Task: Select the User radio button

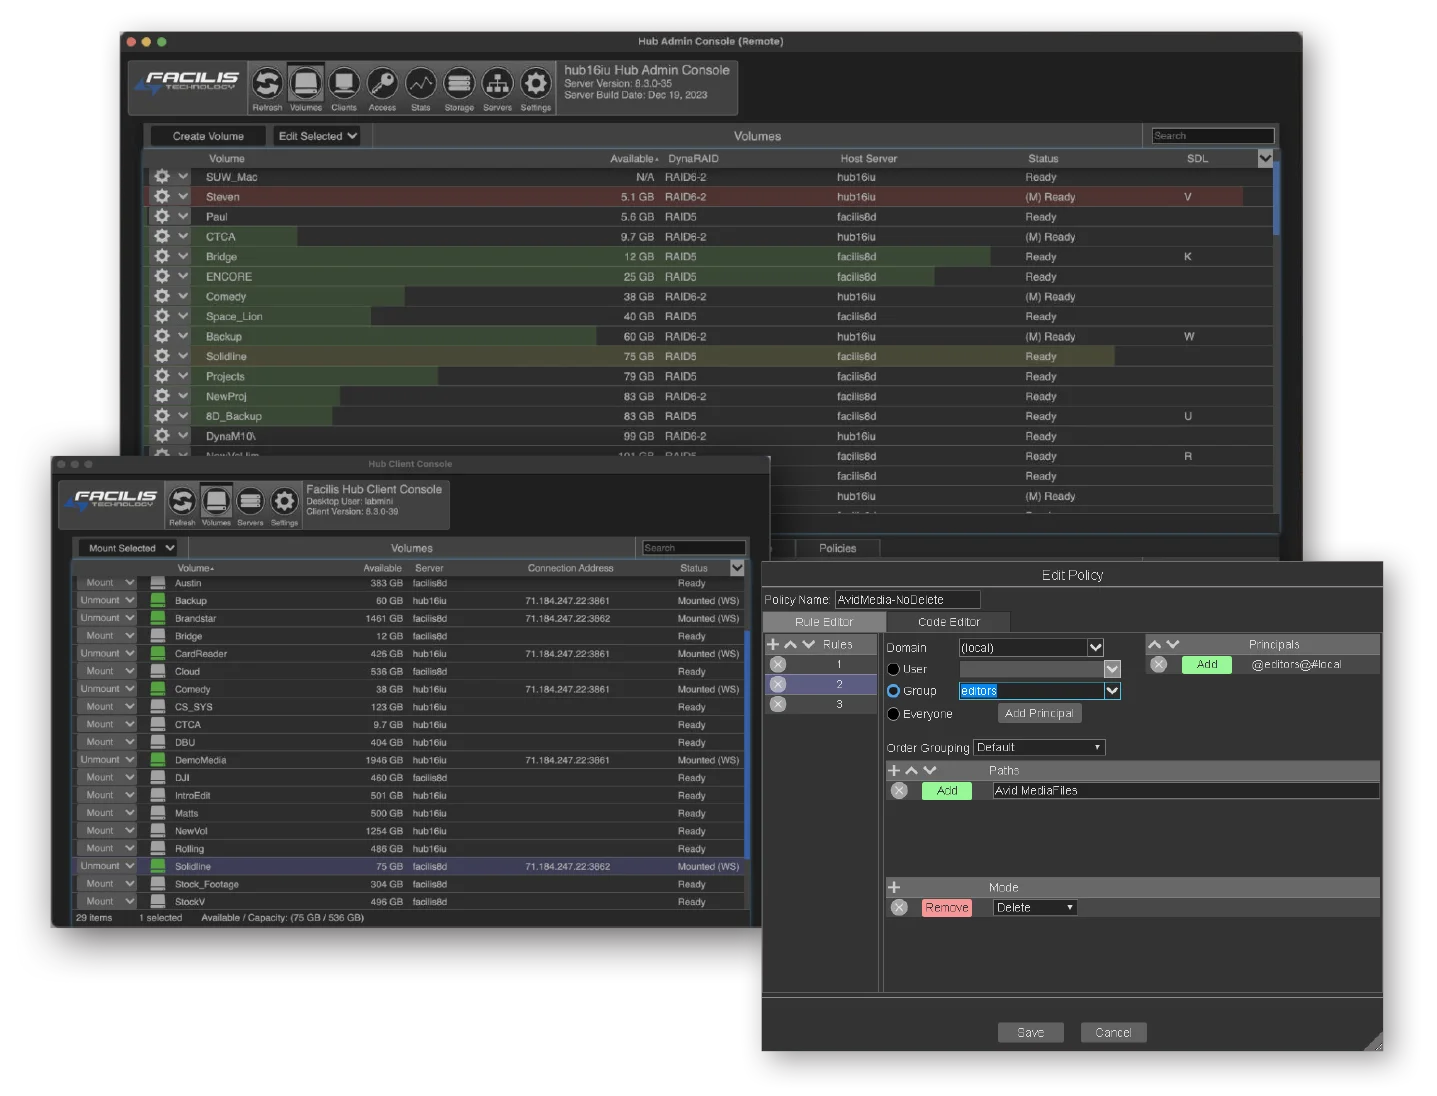Action: [x=893, y=669]
